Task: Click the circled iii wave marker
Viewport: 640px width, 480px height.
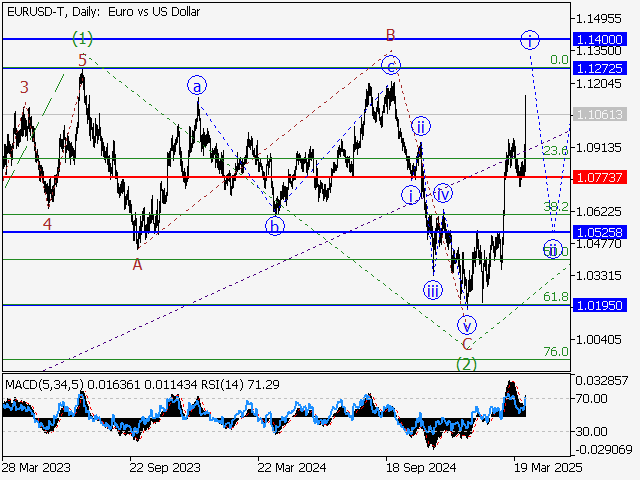Action: pos(432,291)
